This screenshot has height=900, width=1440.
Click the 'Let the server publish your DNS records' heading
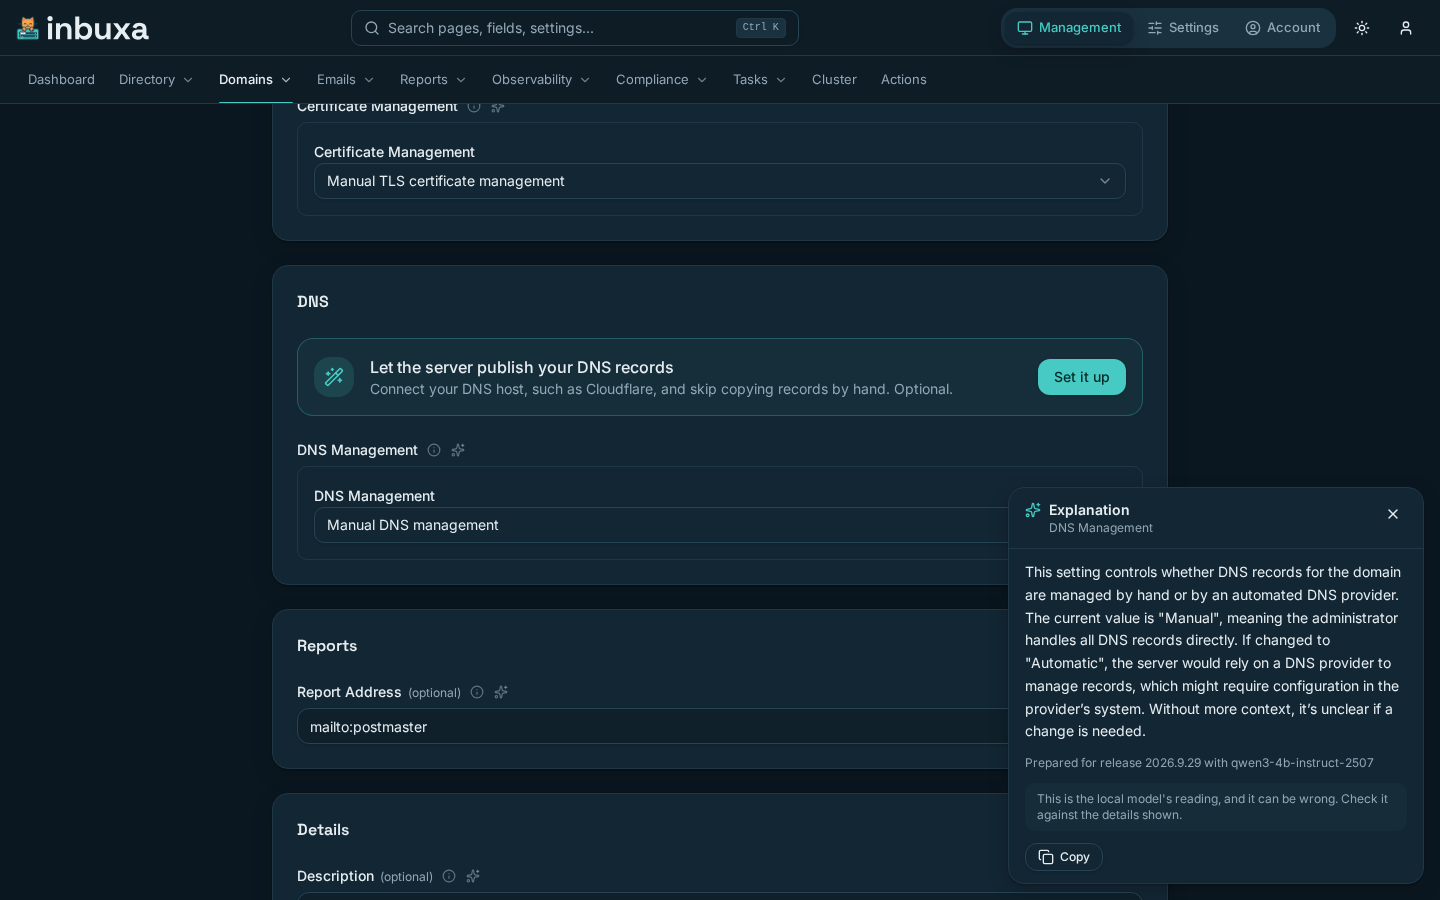522,367
